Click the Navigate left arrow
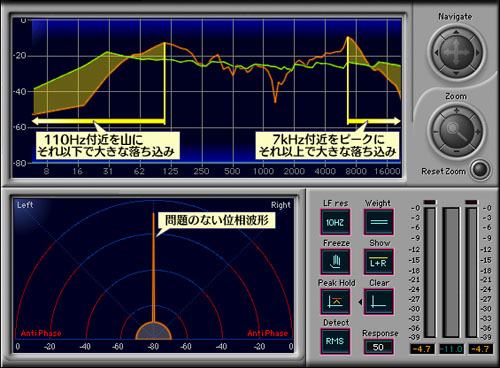The image size is (500, 368). (436, 53)
